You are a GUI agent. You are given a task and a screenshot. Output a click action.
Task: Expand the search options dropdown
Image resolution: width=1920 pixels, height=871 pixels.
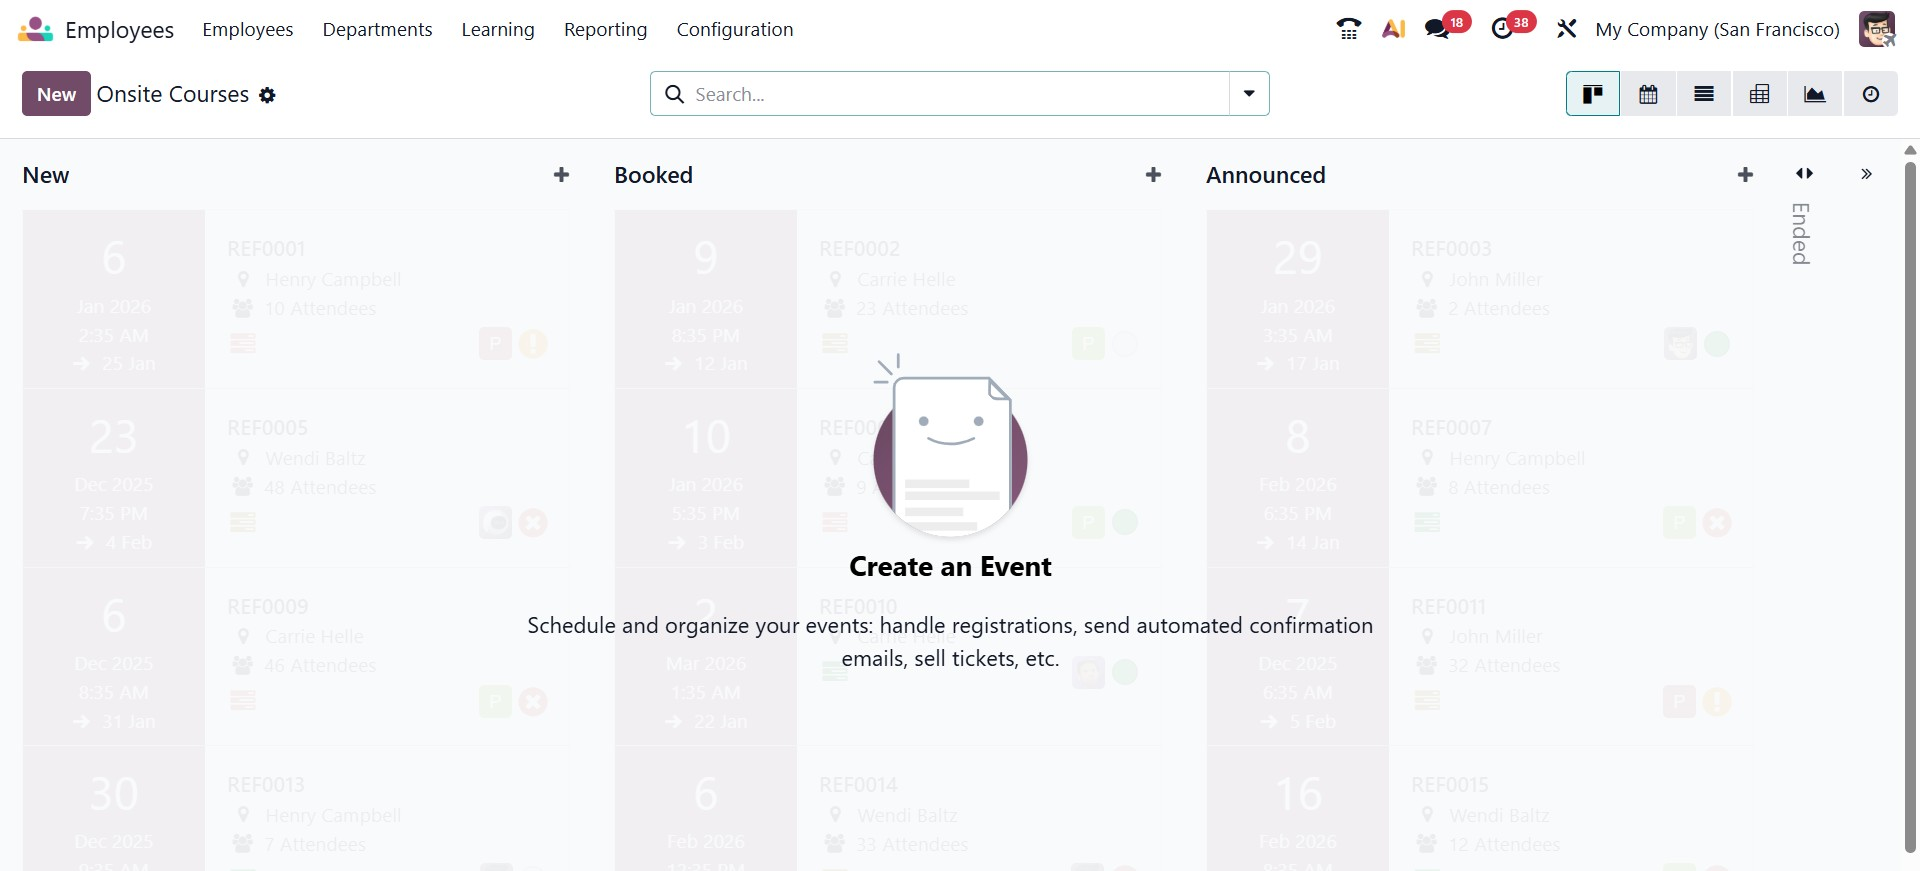point(1249,93)
